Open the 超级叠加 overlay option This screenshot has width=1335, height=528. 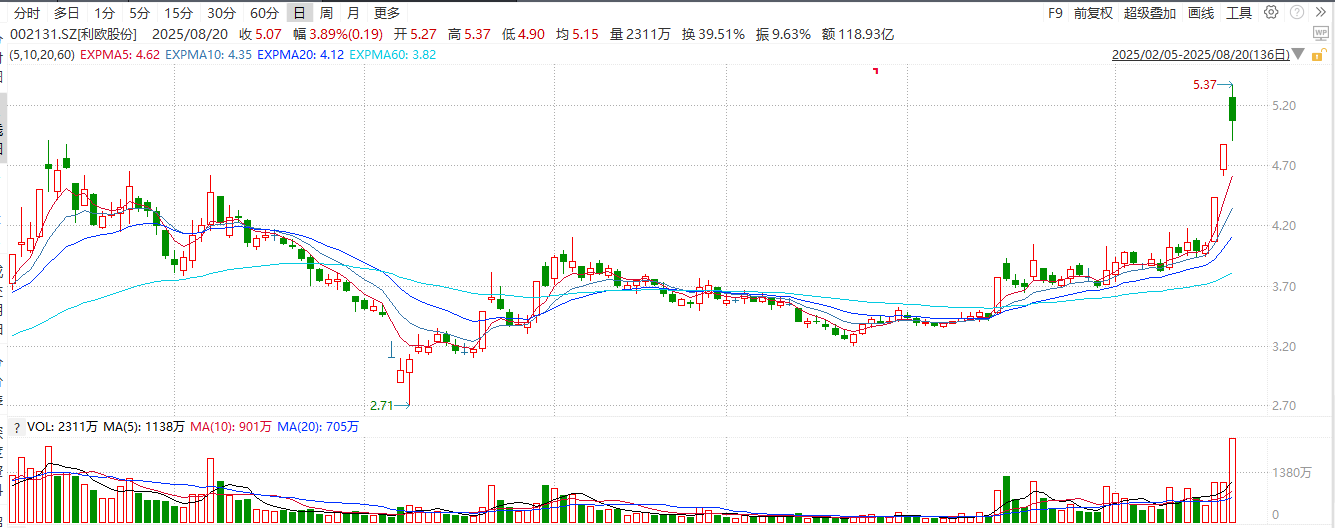click(1149, 13)
